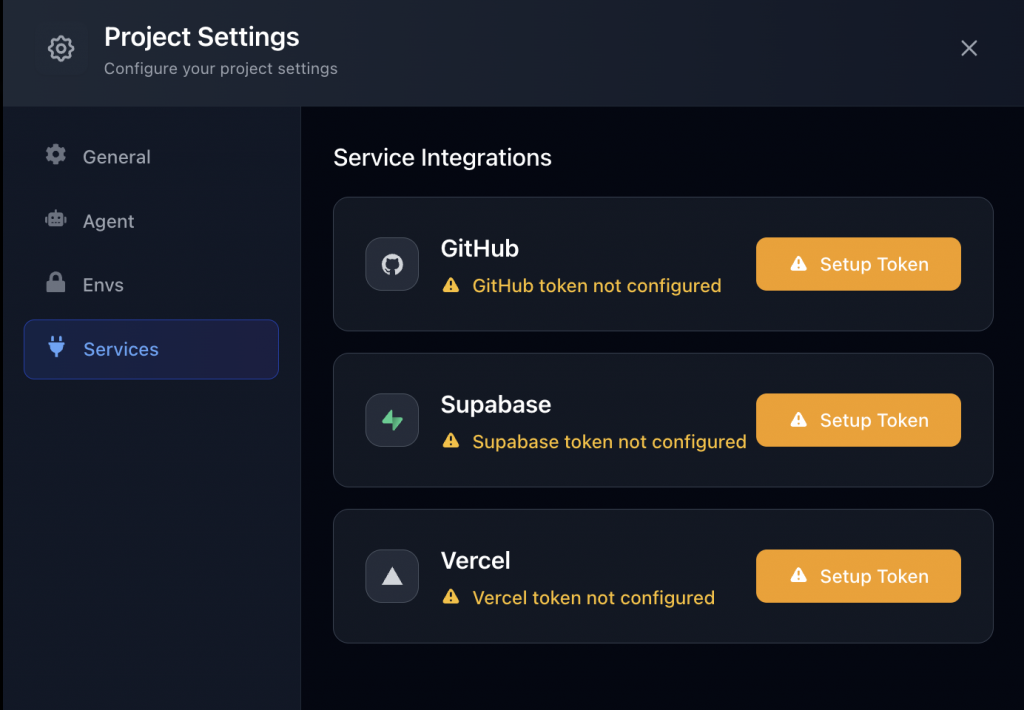
Task: Click warning icon beside GitHub token status
Action: [x=451, y=285]
